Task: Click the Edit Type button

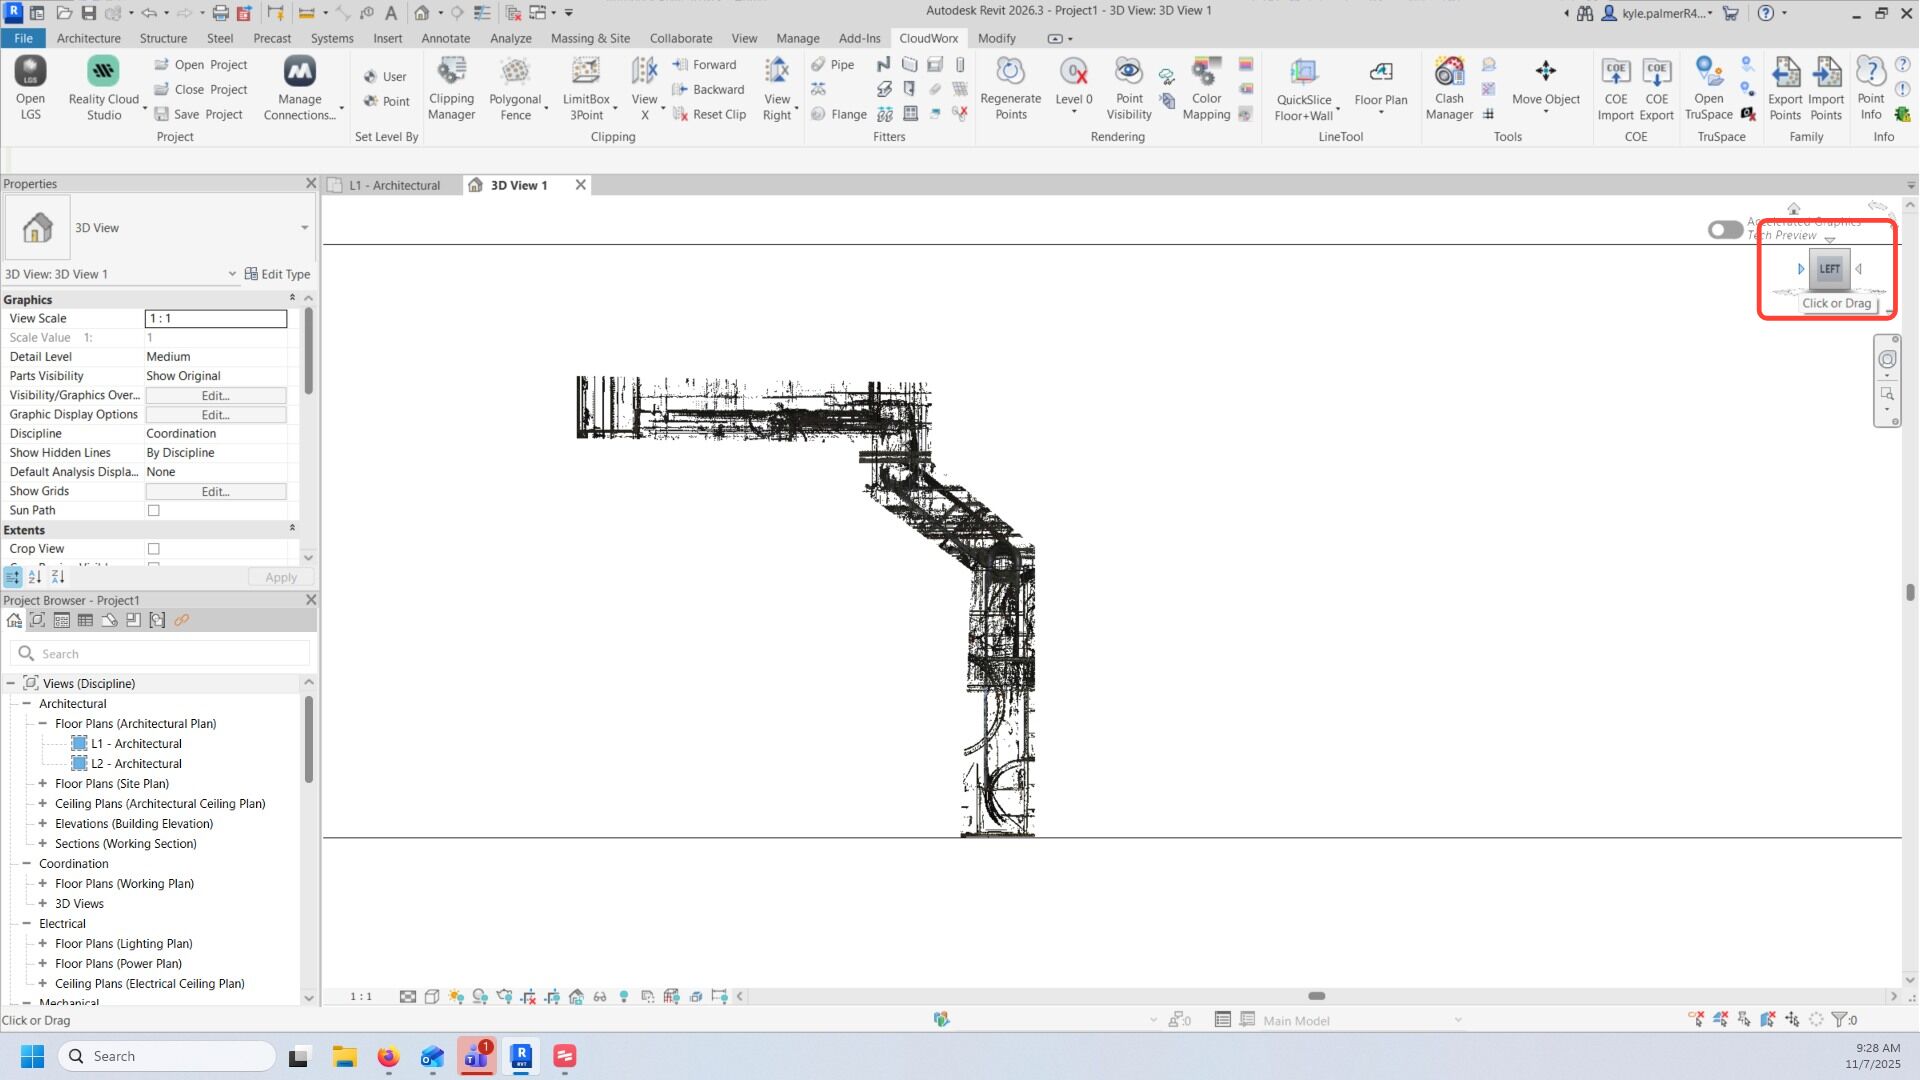Action: click(x=278, y=274)
